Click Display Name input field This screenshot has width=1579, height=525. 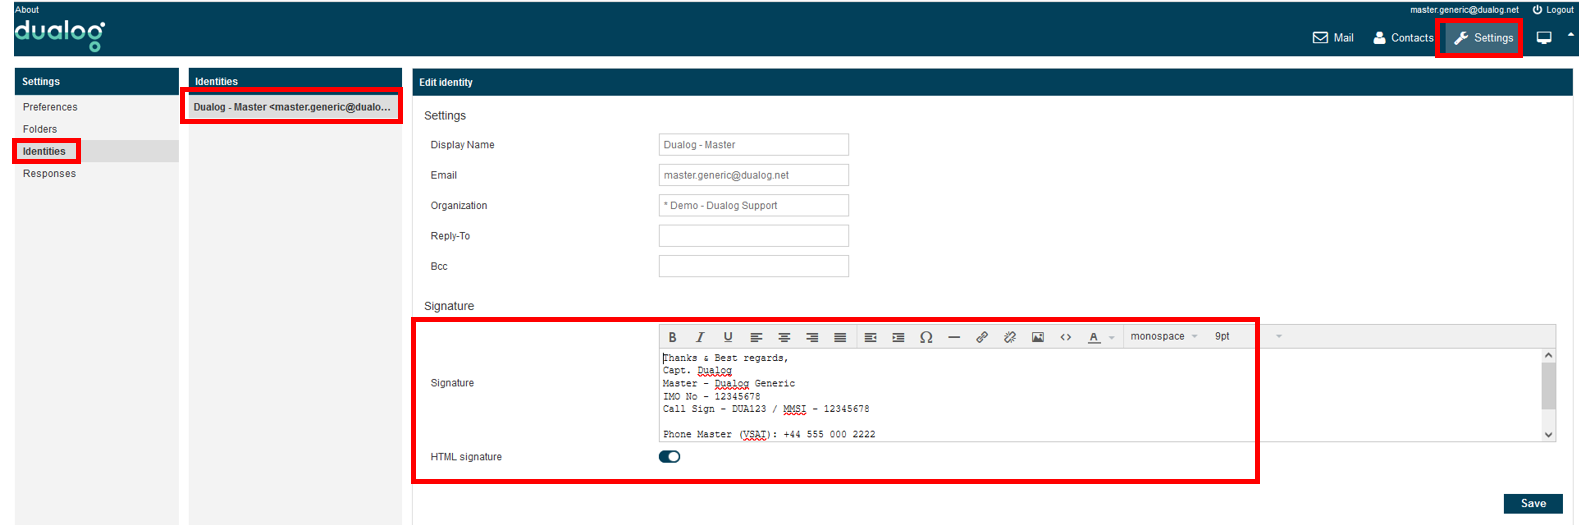tap(754, 145)
